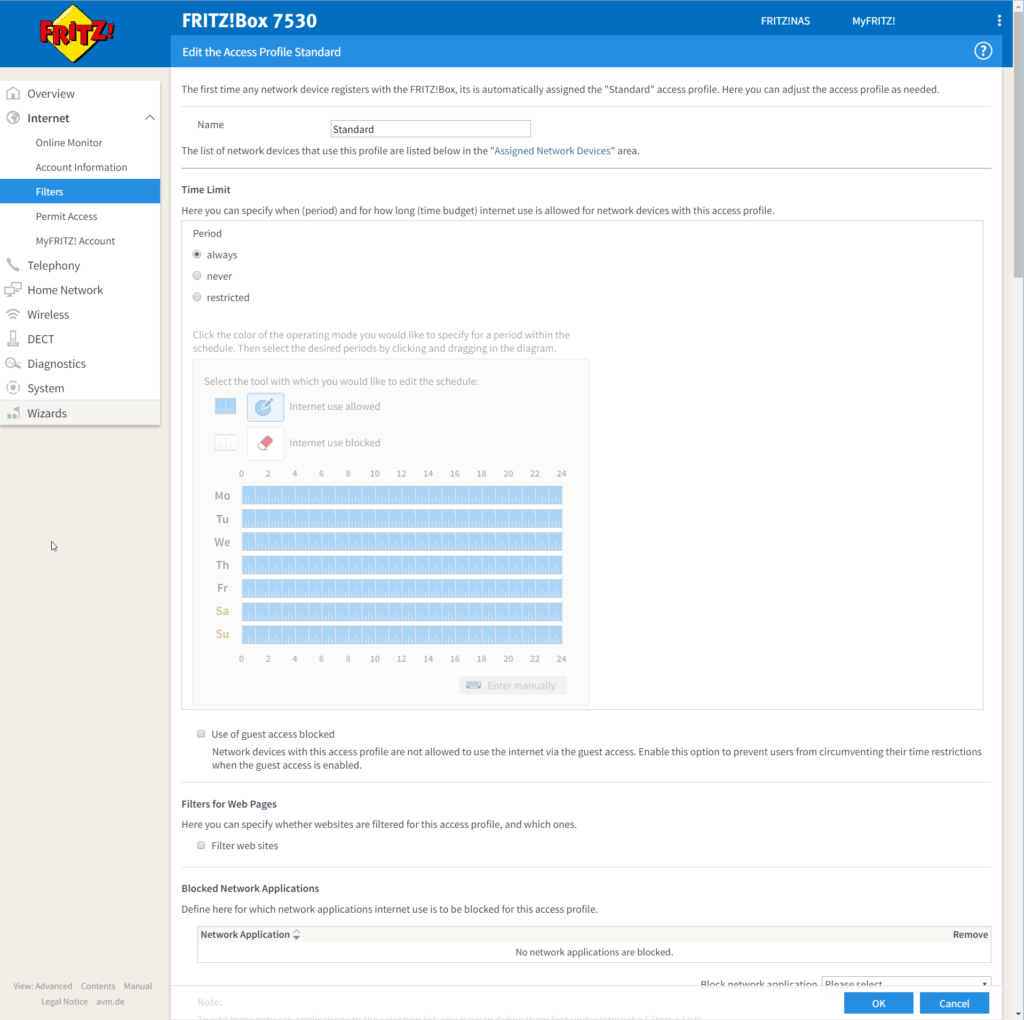1024x1020 pixels.
Task: Follow the 'Assigned Network Devices' link
Action: coord(553,151)
